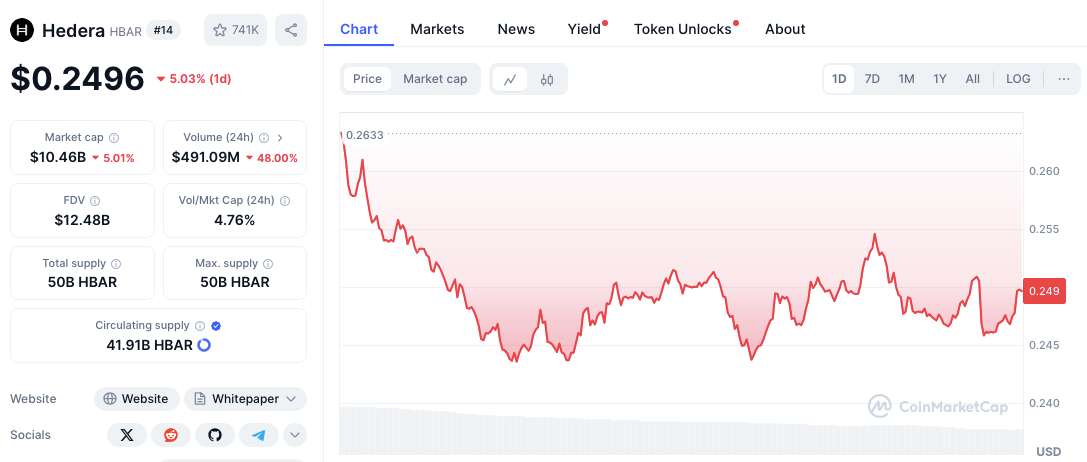Click the 0.2633 chart high label
The image size is (1087, 462).
click(x=365, y=135)
